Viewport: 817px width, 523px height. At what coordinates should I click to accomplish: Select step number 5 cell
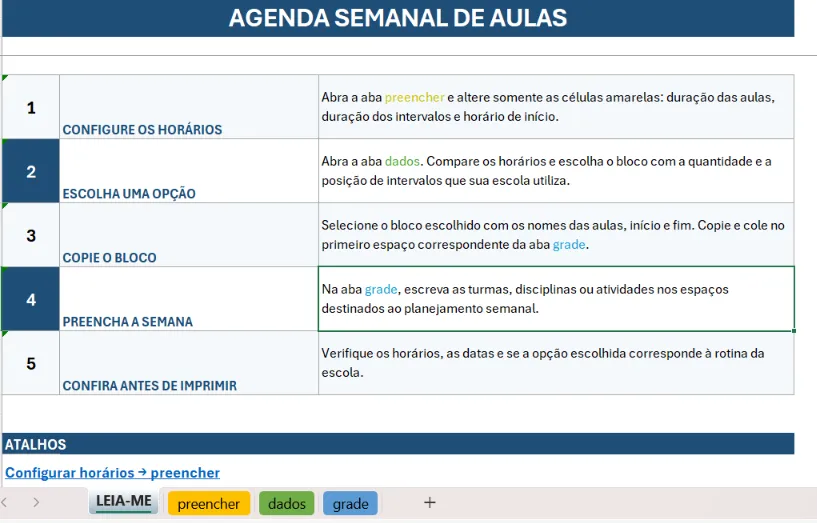31,363
